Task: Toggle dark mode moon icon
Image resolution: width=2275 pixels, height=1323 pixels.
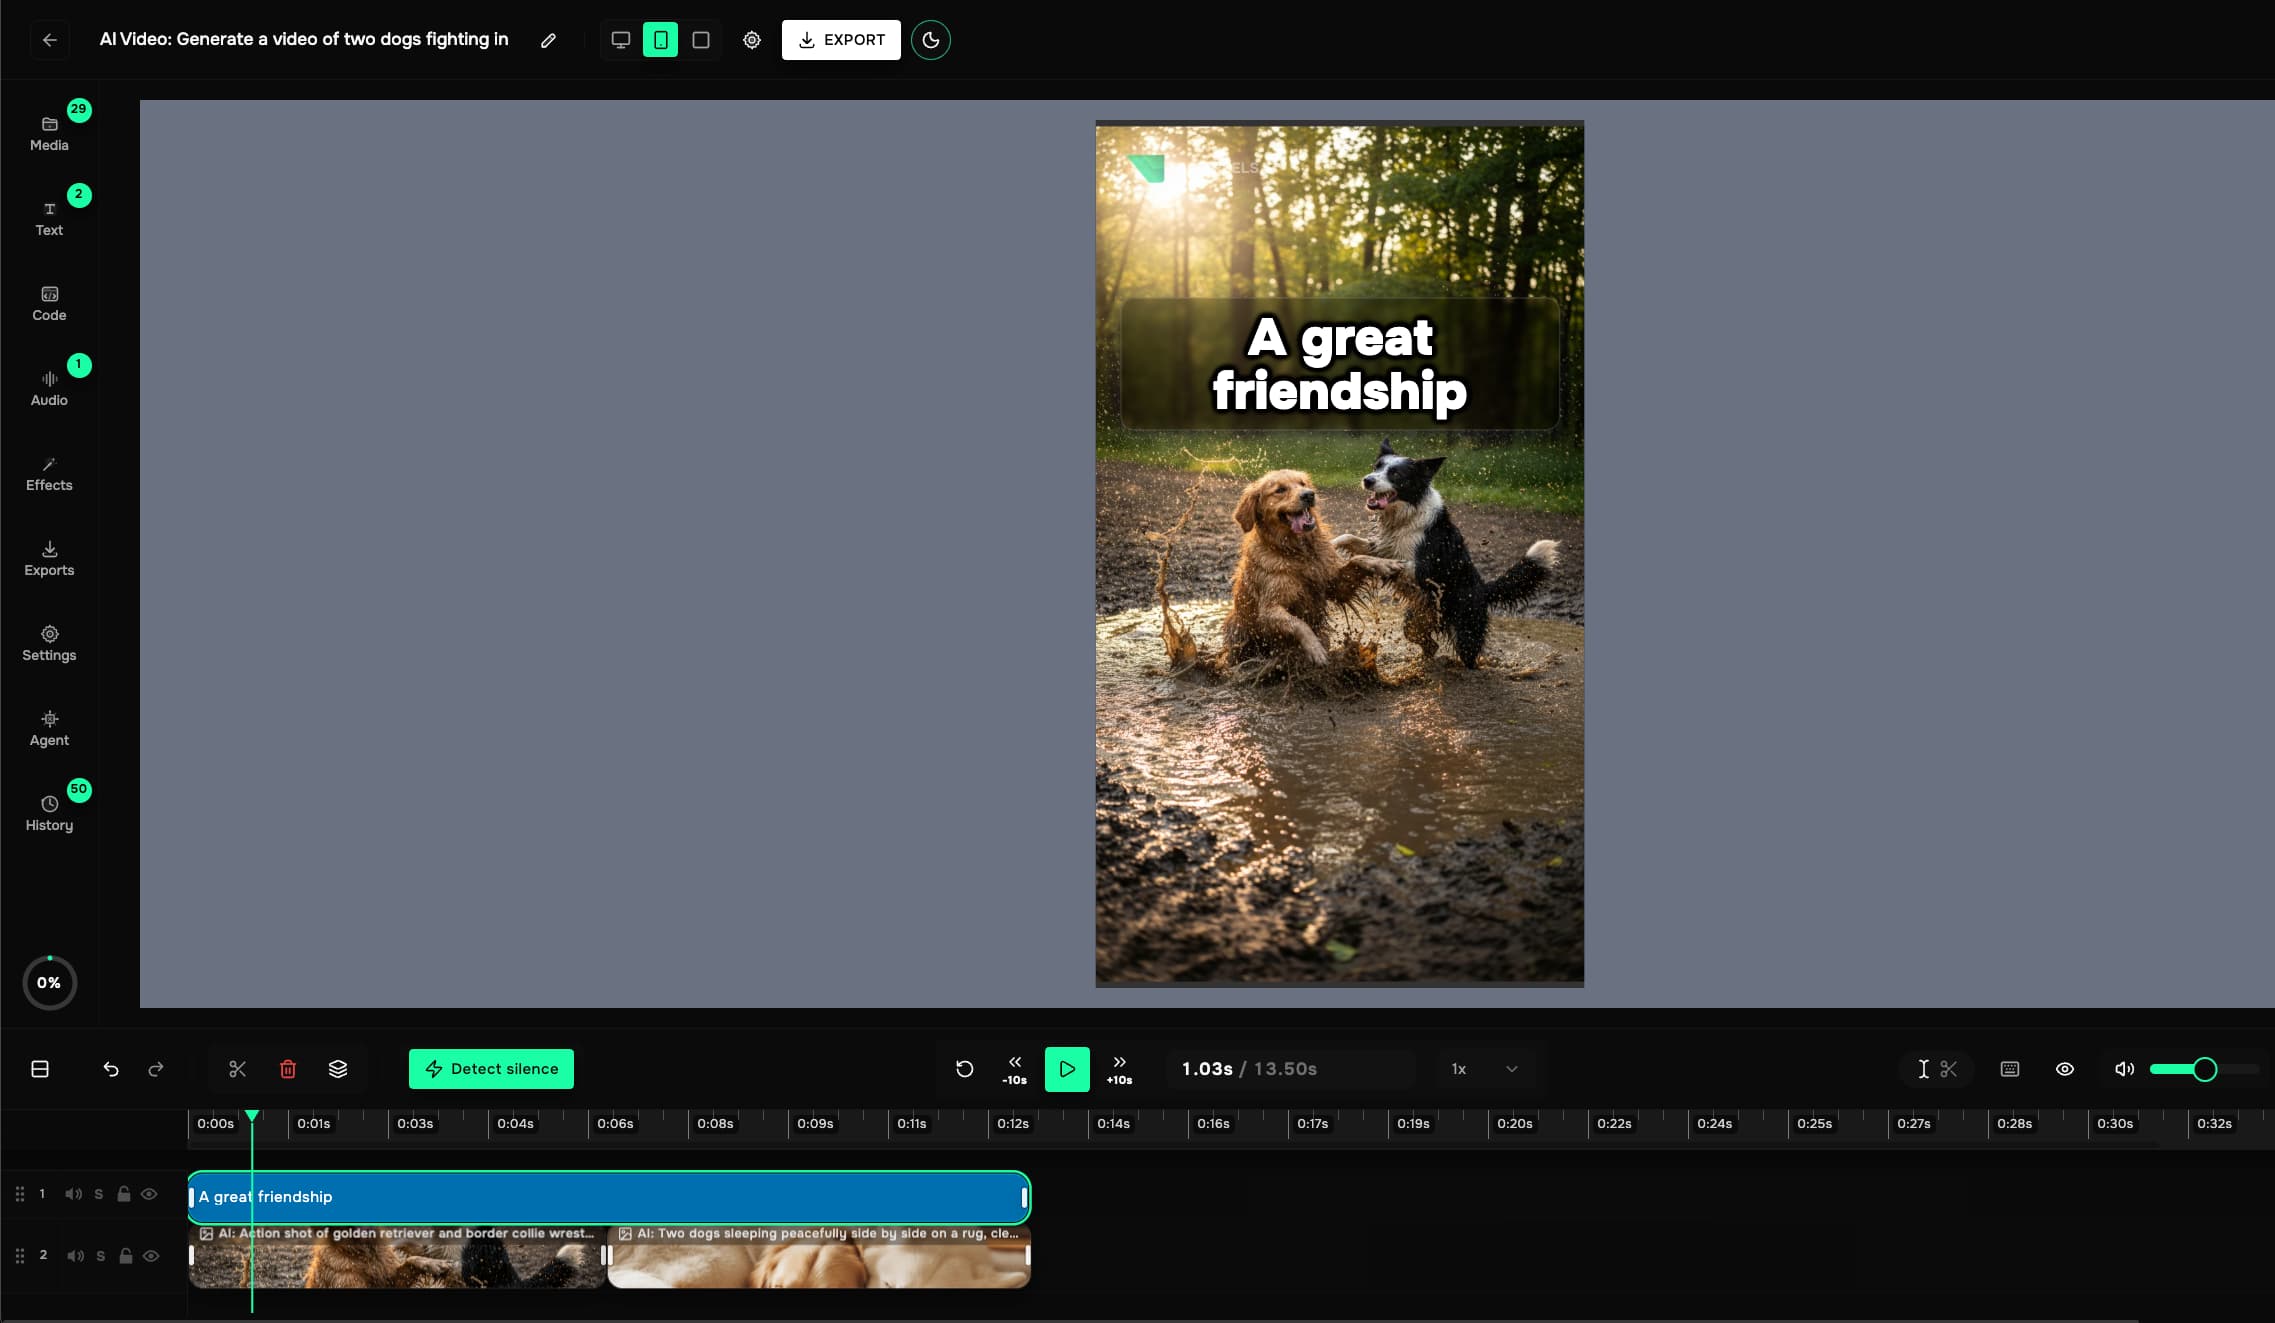Action: (930, 40)
